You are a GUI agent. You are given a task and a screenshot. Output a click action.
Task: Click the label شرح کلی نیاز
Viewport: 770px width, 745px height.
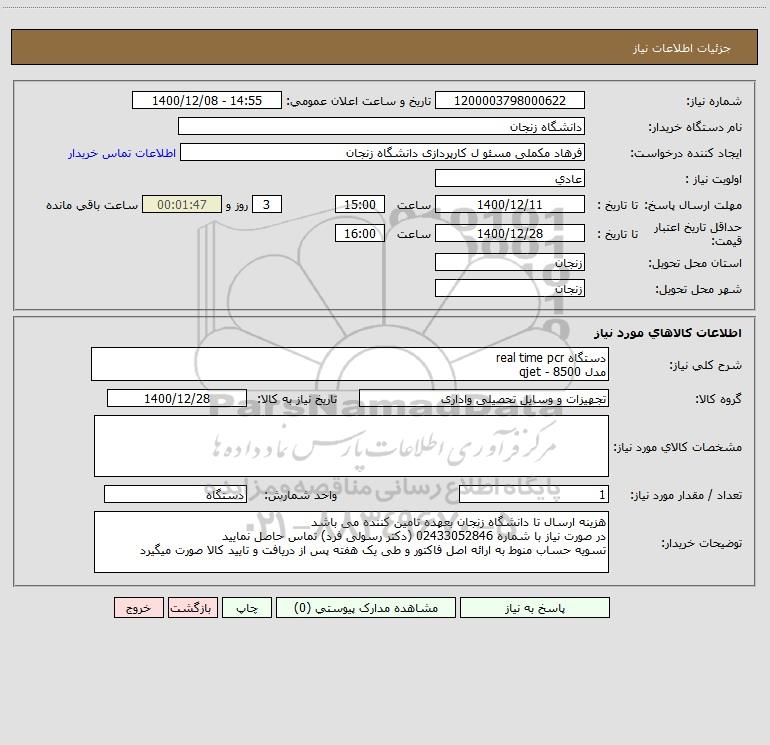coord(706,365)
